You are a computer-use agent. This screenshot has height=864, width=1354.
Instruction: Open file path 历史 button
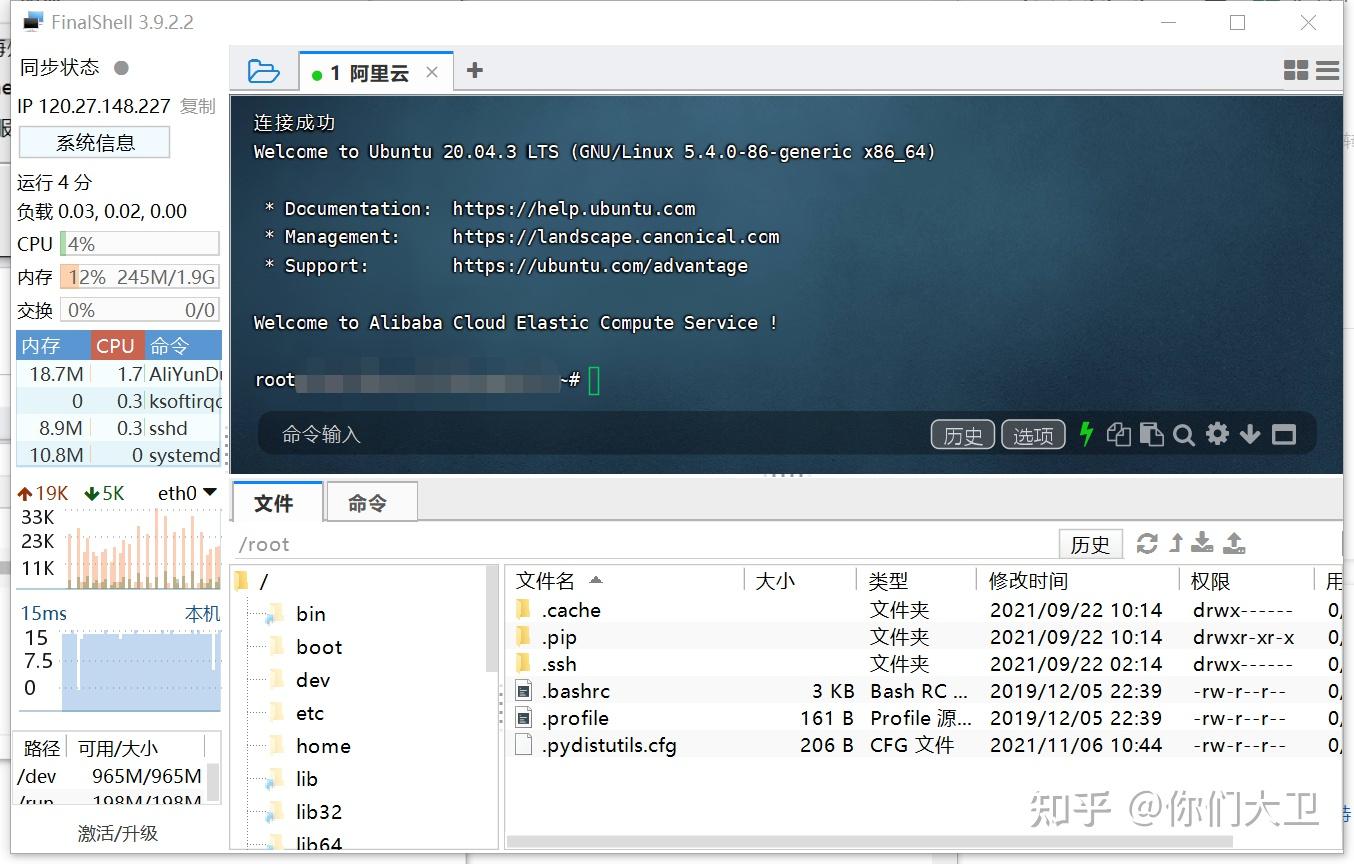point(1091,544)
